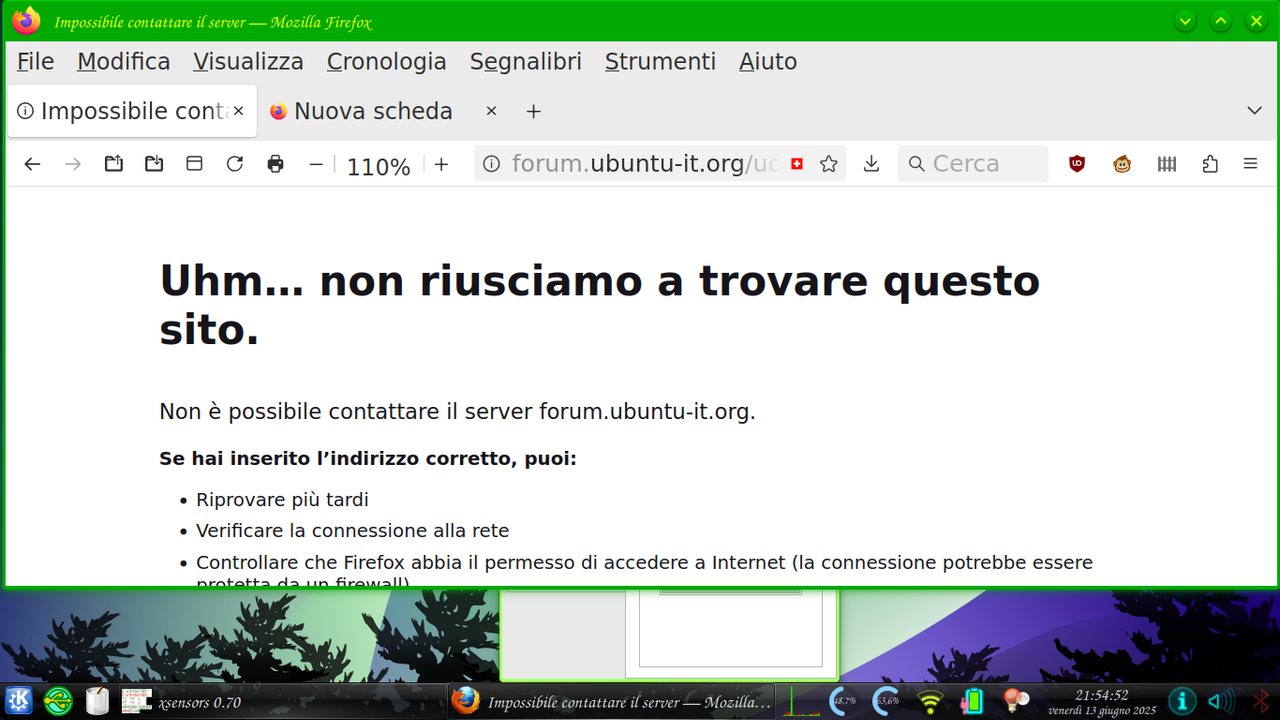Click the lightbulb tray icon
1280x720 pixels.
click(1016, 700)
